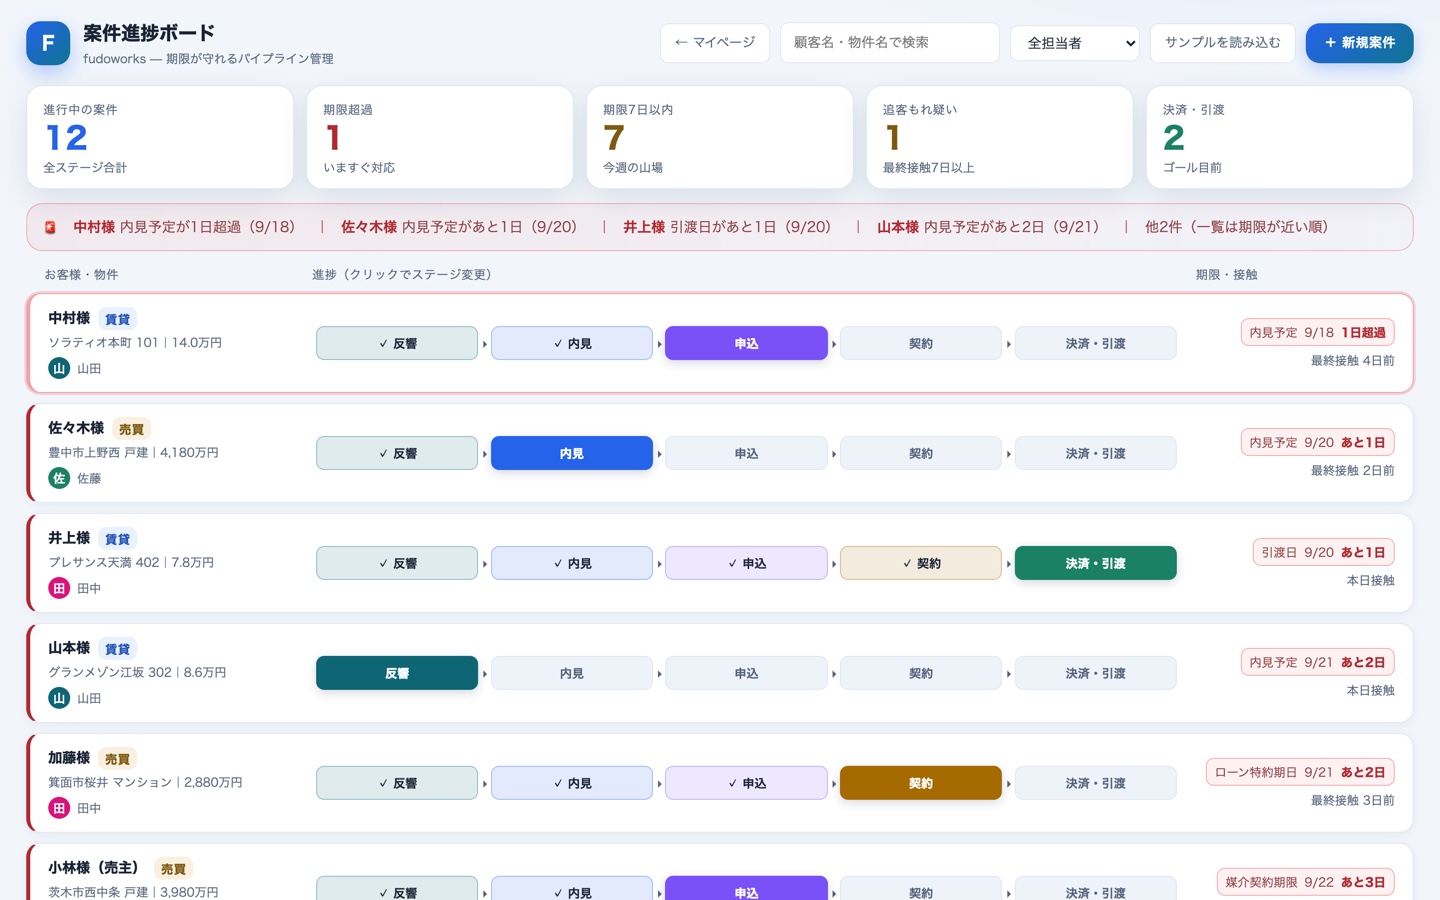Screen dimensions: 1440x900
Task: Set 加藤様 stage back to 申込
Action: click(x=746, y=783)
